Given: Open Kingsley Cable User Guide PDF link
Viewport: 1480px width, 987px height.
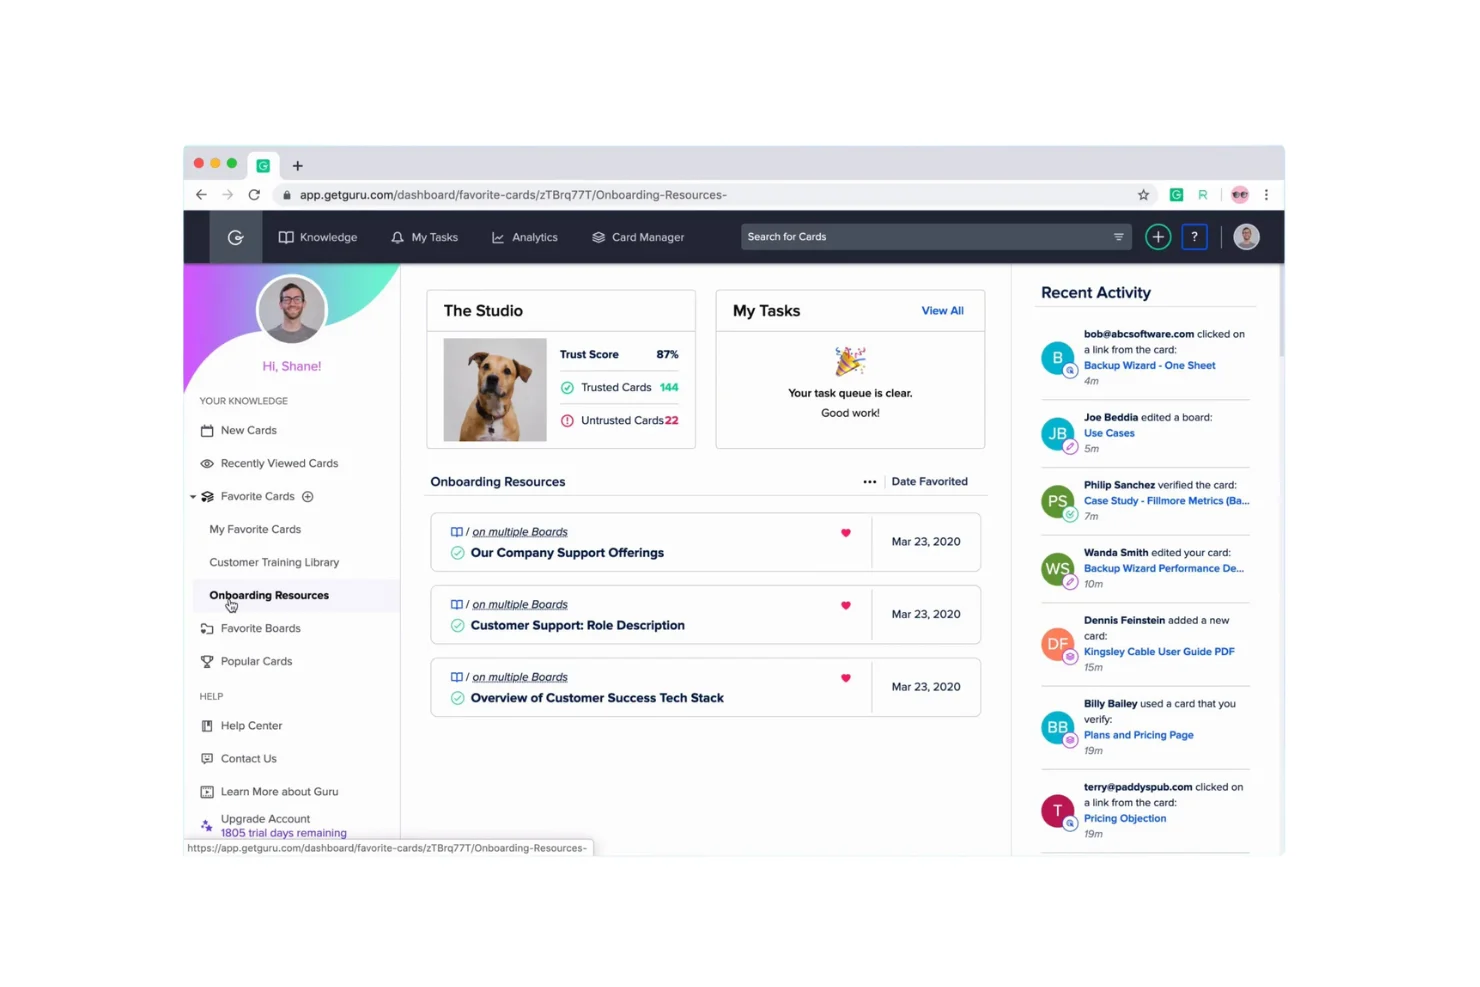Looking at the screenshot, I should pyautogui.click(x=1159, y=651).
